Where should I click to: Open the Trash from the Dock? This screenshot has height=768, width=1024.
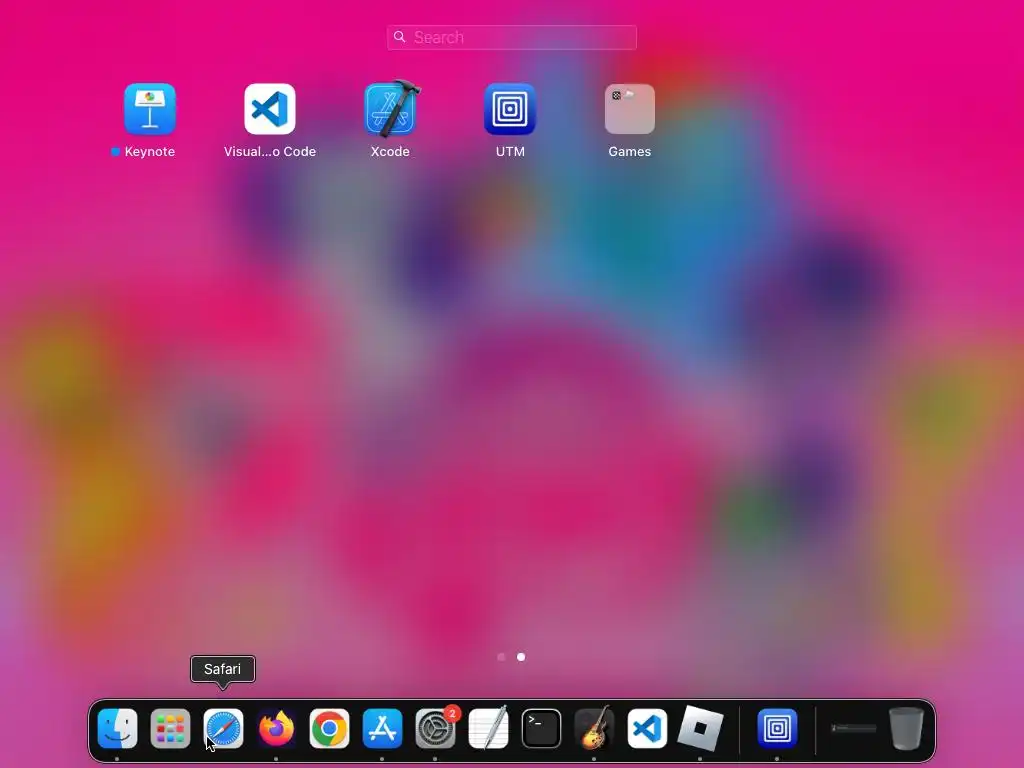(906, 728)
